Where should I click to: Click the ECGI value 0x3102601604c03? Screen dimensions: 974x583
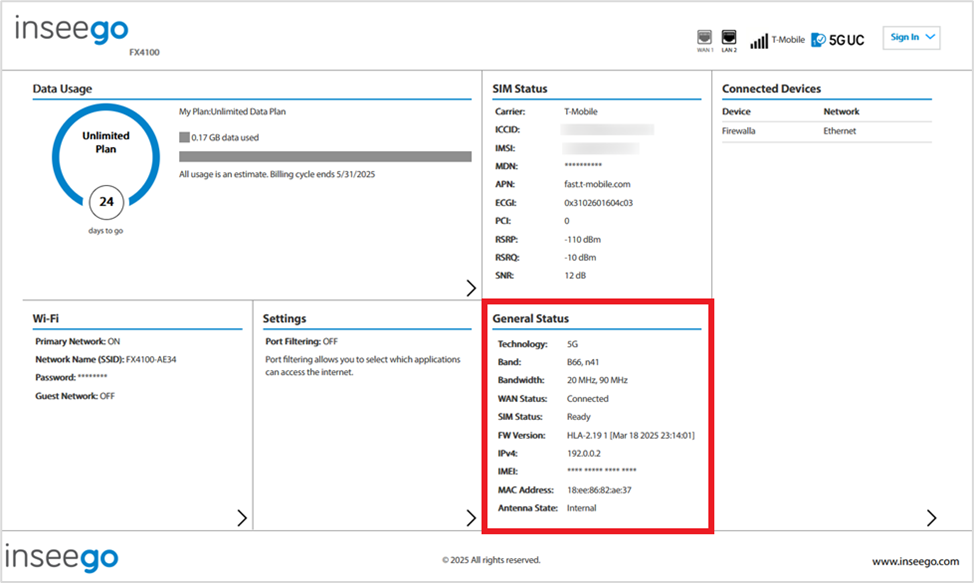pos(598,203)
